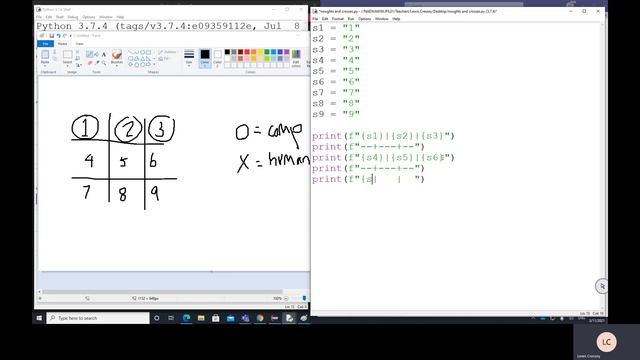This screenshot has width=640, height=360.
Task: Click the line print(f"{s4}|{s5}|{s6}")
Action: pos(383,158)
